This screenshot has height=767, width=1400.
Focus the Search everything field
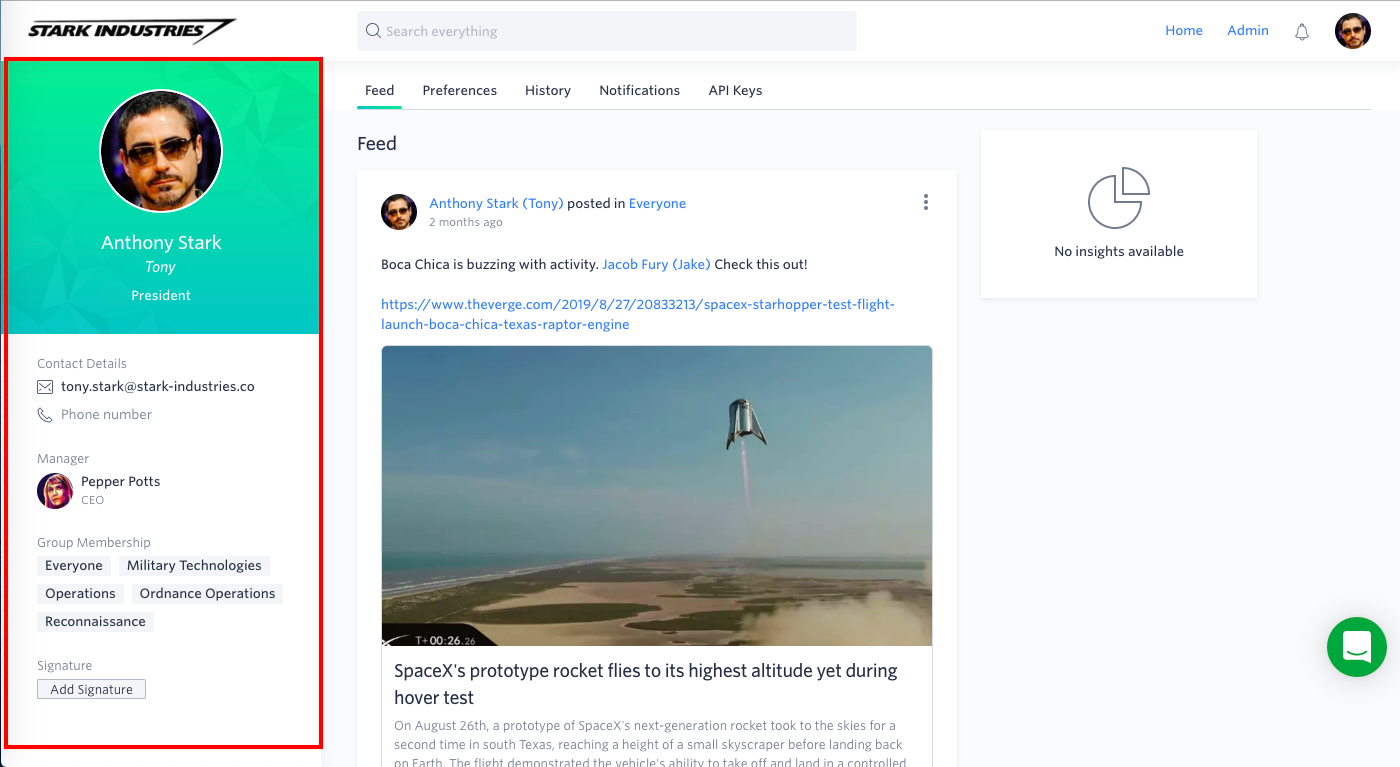(x=607, y=31)
